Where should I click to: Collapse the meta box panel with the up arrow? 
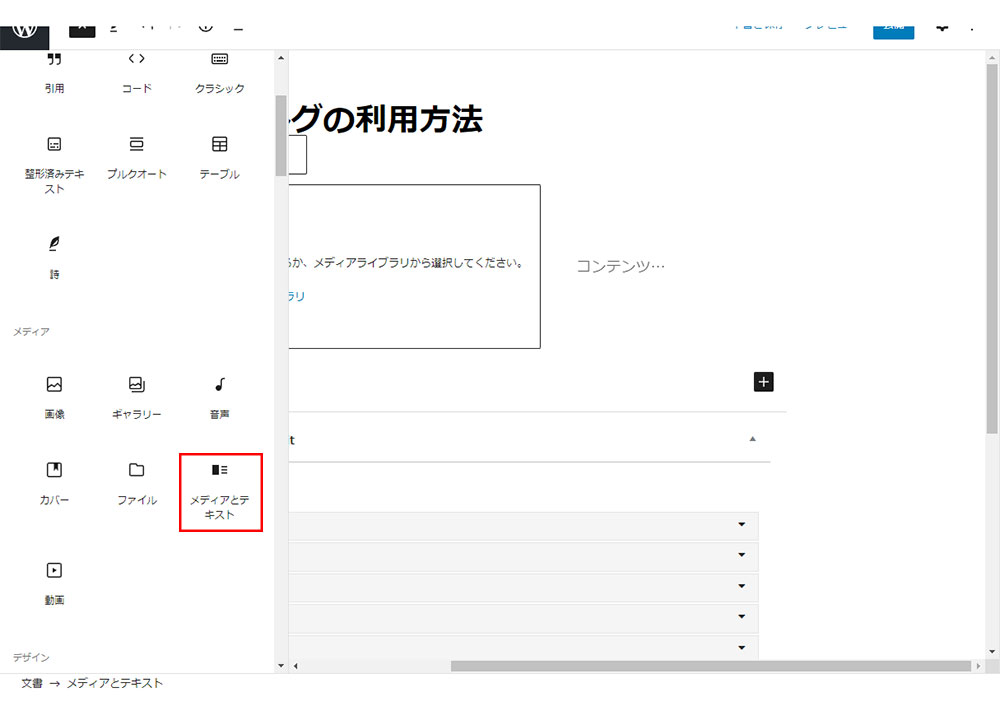(752, 439)
